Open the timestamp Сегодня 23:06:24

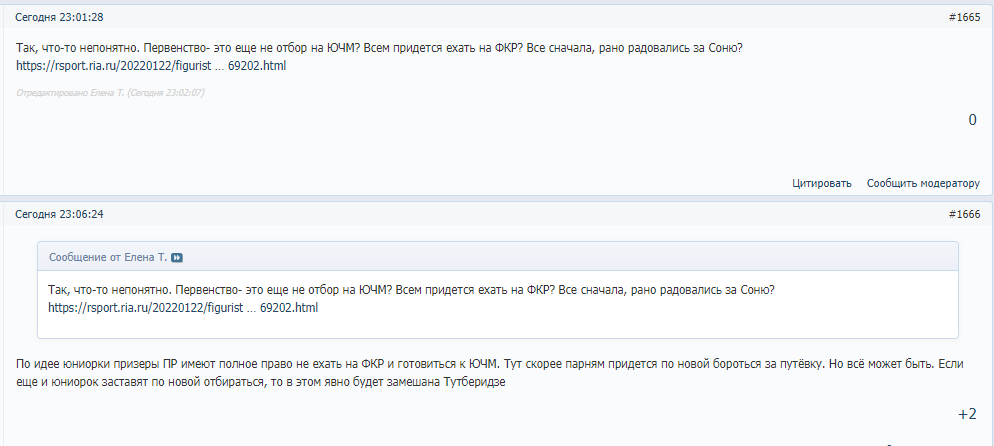pos(60,214)
